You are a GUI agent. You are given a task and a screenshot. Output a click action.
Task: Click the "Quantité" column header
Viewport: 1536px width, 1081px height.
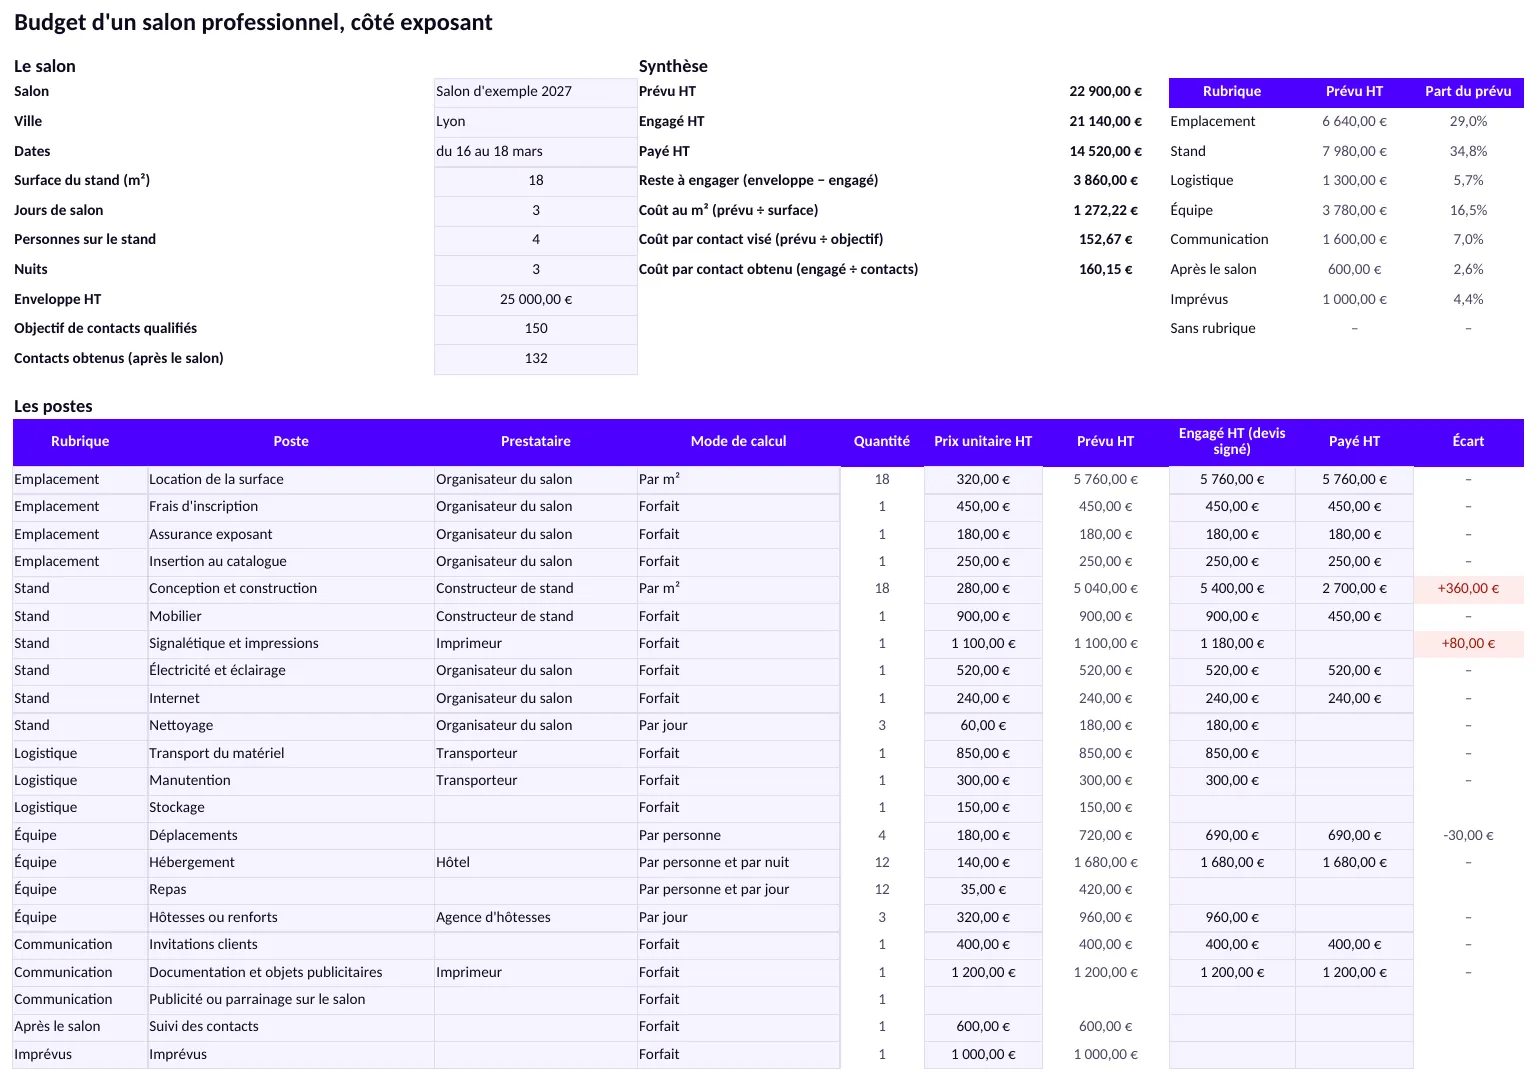882,442
